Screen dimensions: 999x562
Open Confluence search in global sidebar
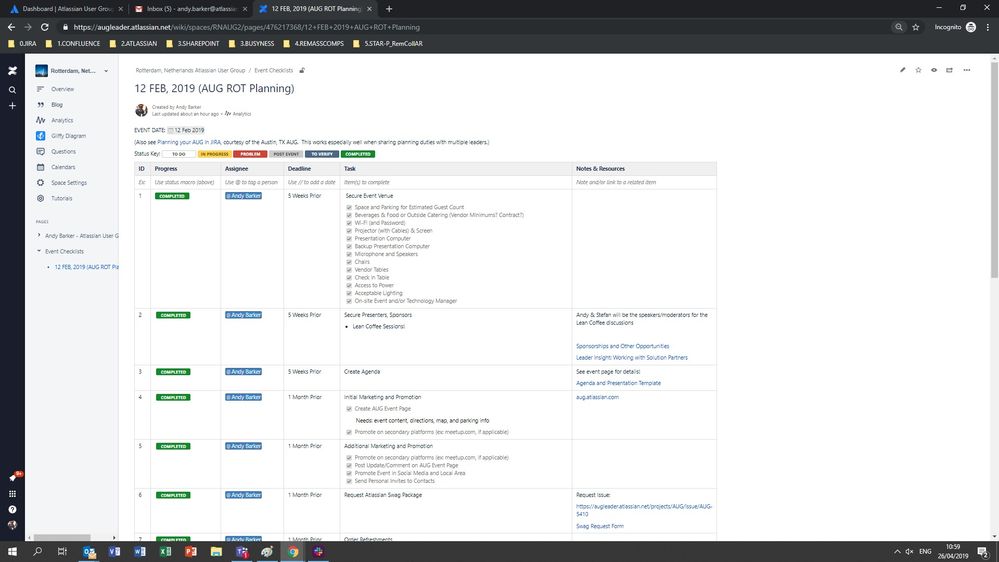12,90
